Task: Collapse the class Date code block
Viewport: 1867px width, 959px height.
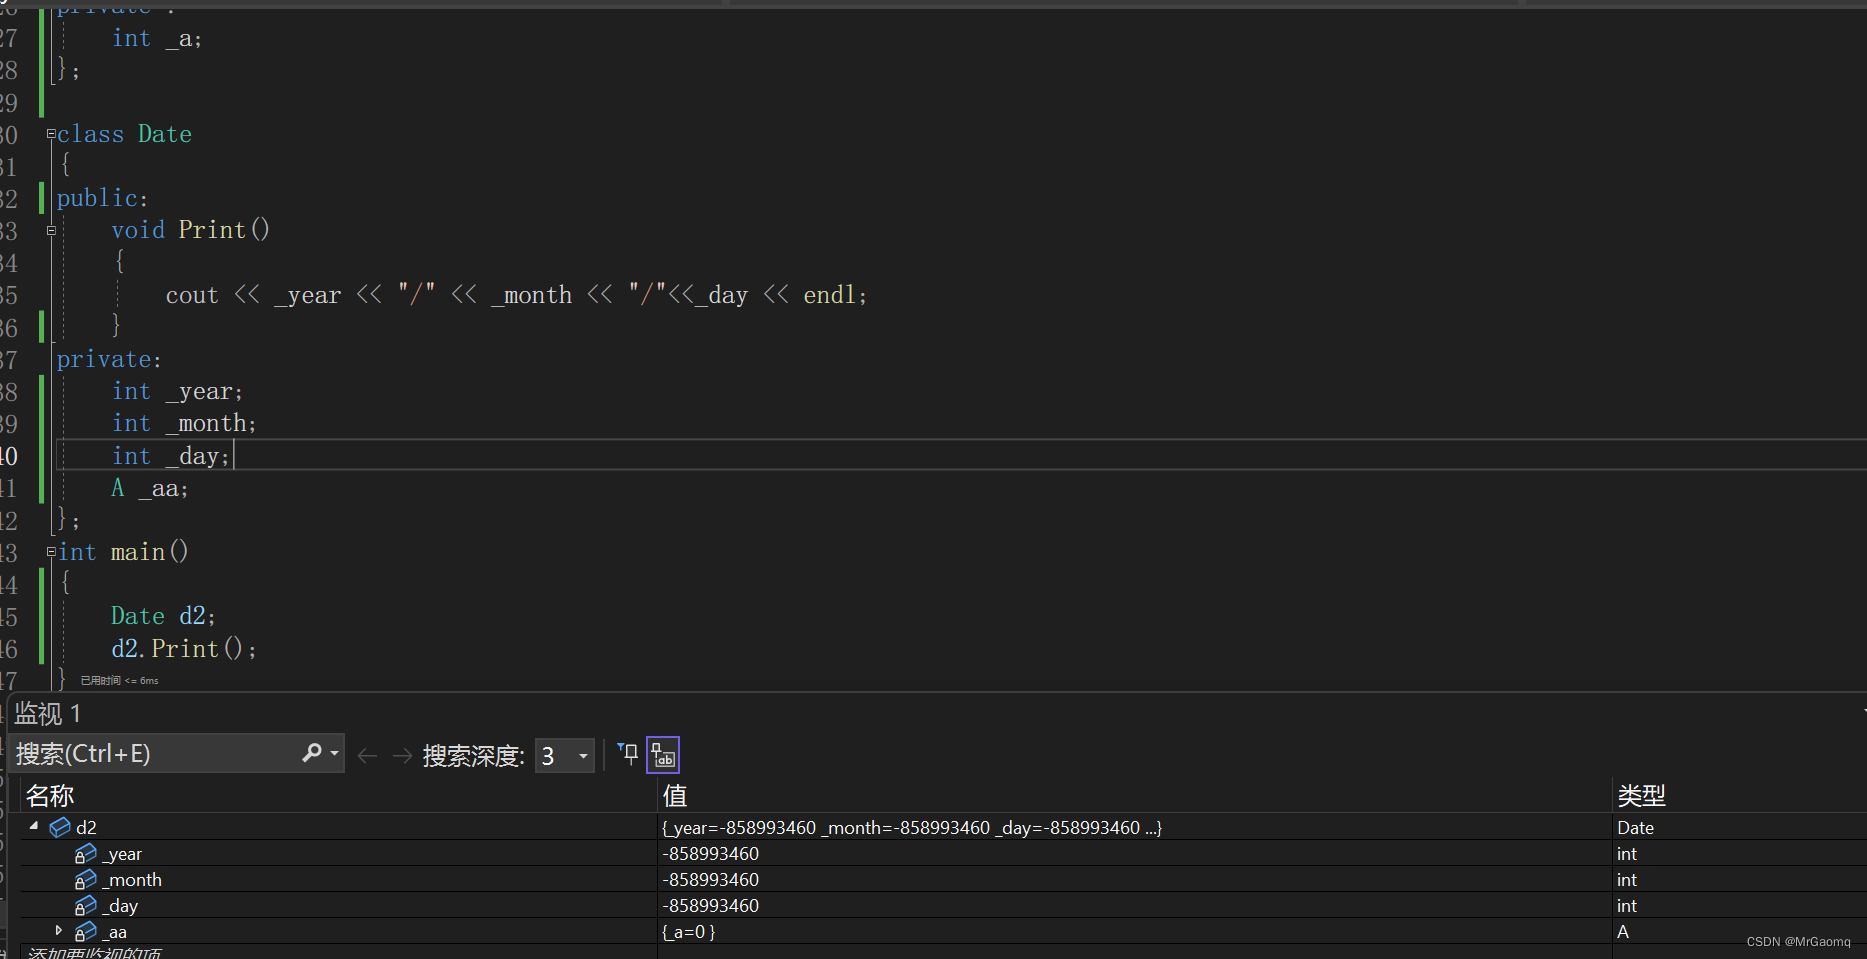Action: (51, 133)
